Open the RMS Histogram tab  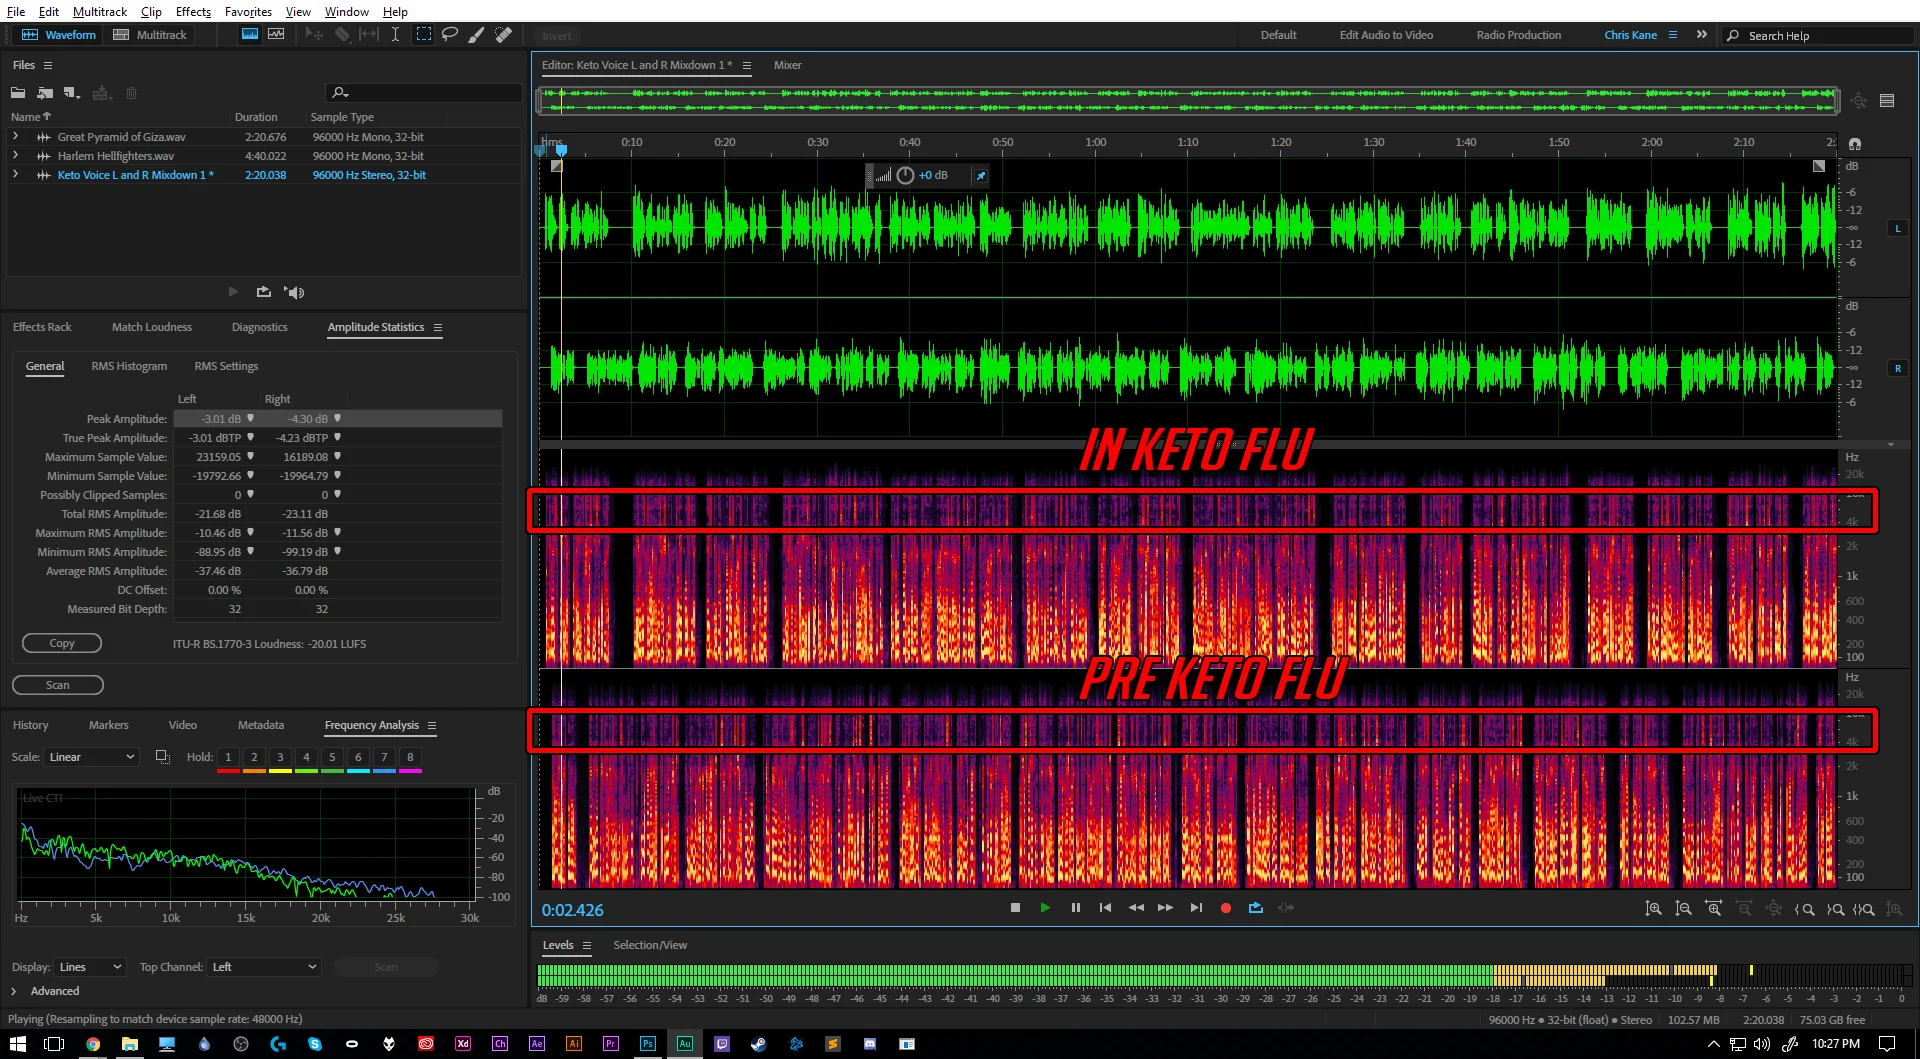pyautogui.click(x=129, y=366)
